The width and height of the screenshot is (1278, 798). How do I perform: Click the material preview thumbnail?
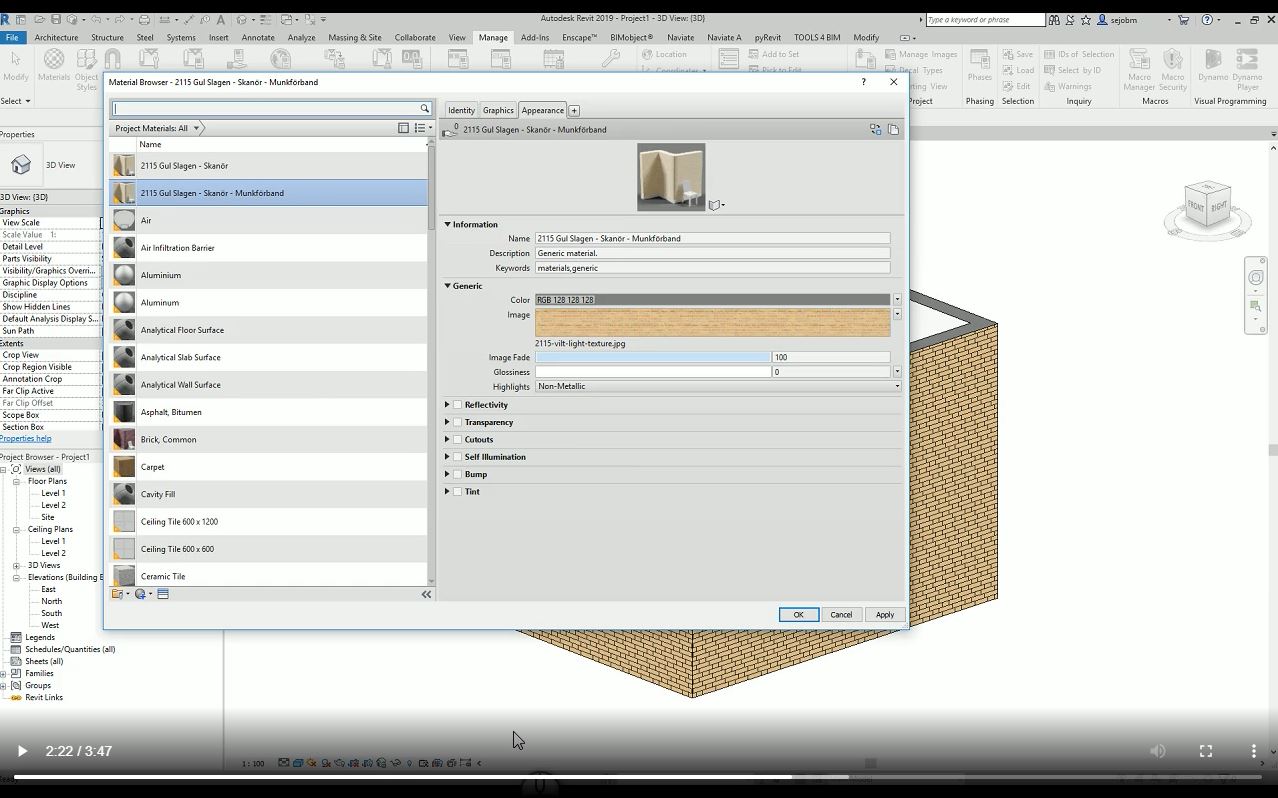point(671,177)
